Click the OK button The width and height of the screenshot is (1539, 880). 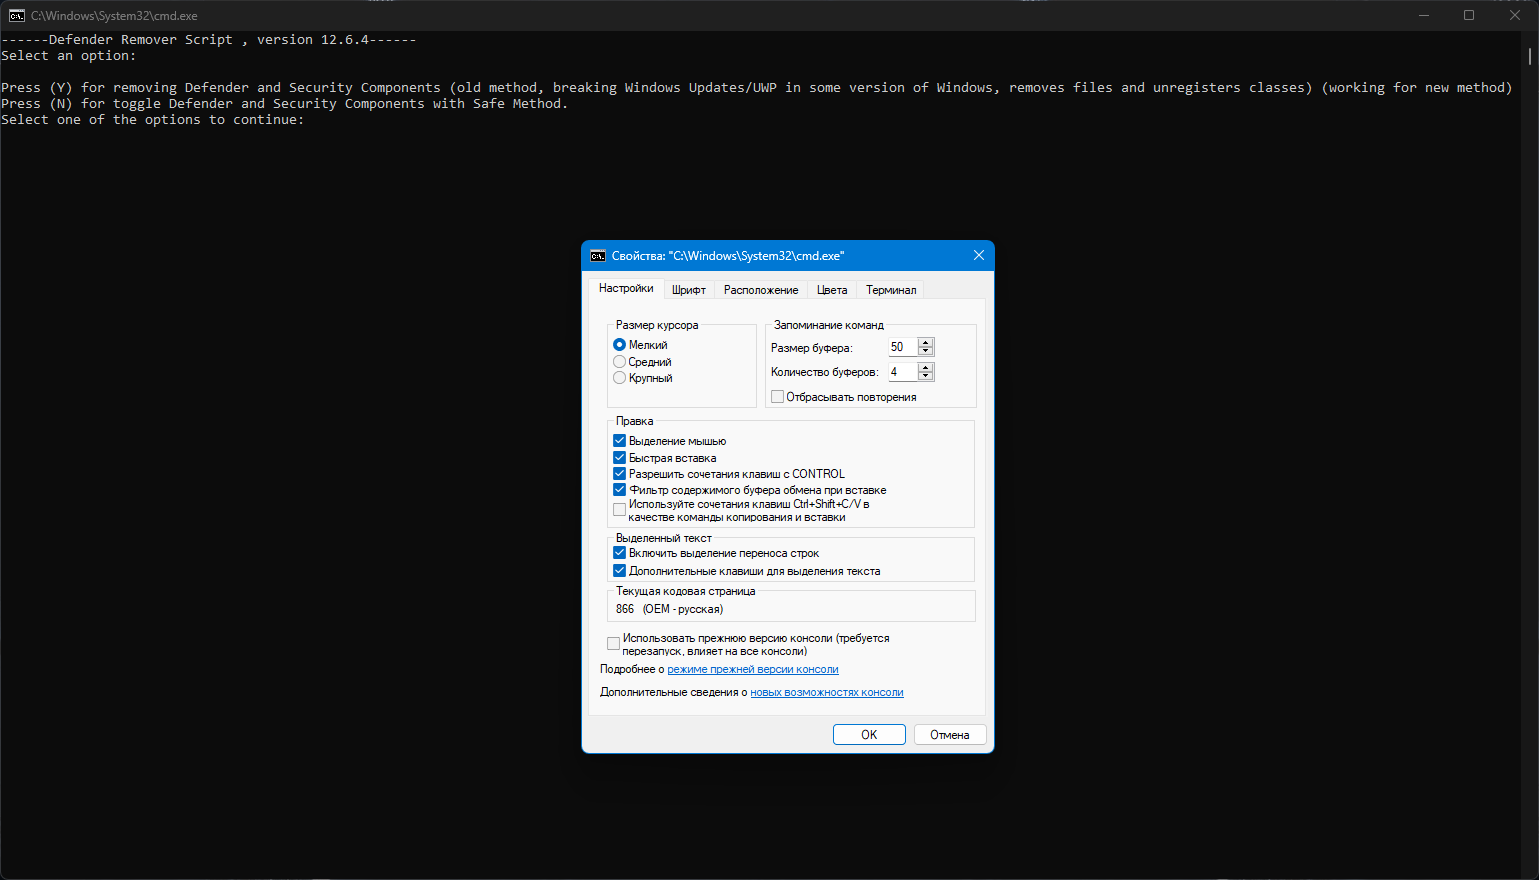click(869, 735)
